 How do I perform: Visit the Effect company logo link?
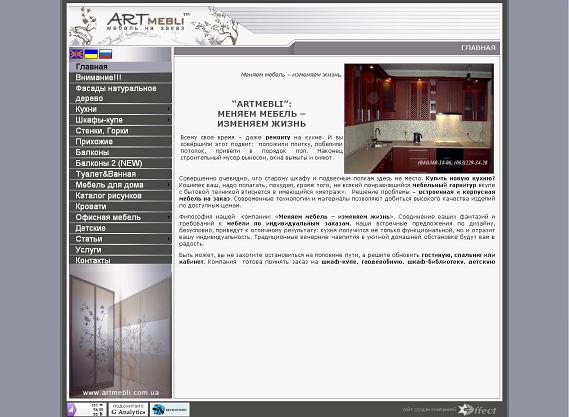click(477, 410)
